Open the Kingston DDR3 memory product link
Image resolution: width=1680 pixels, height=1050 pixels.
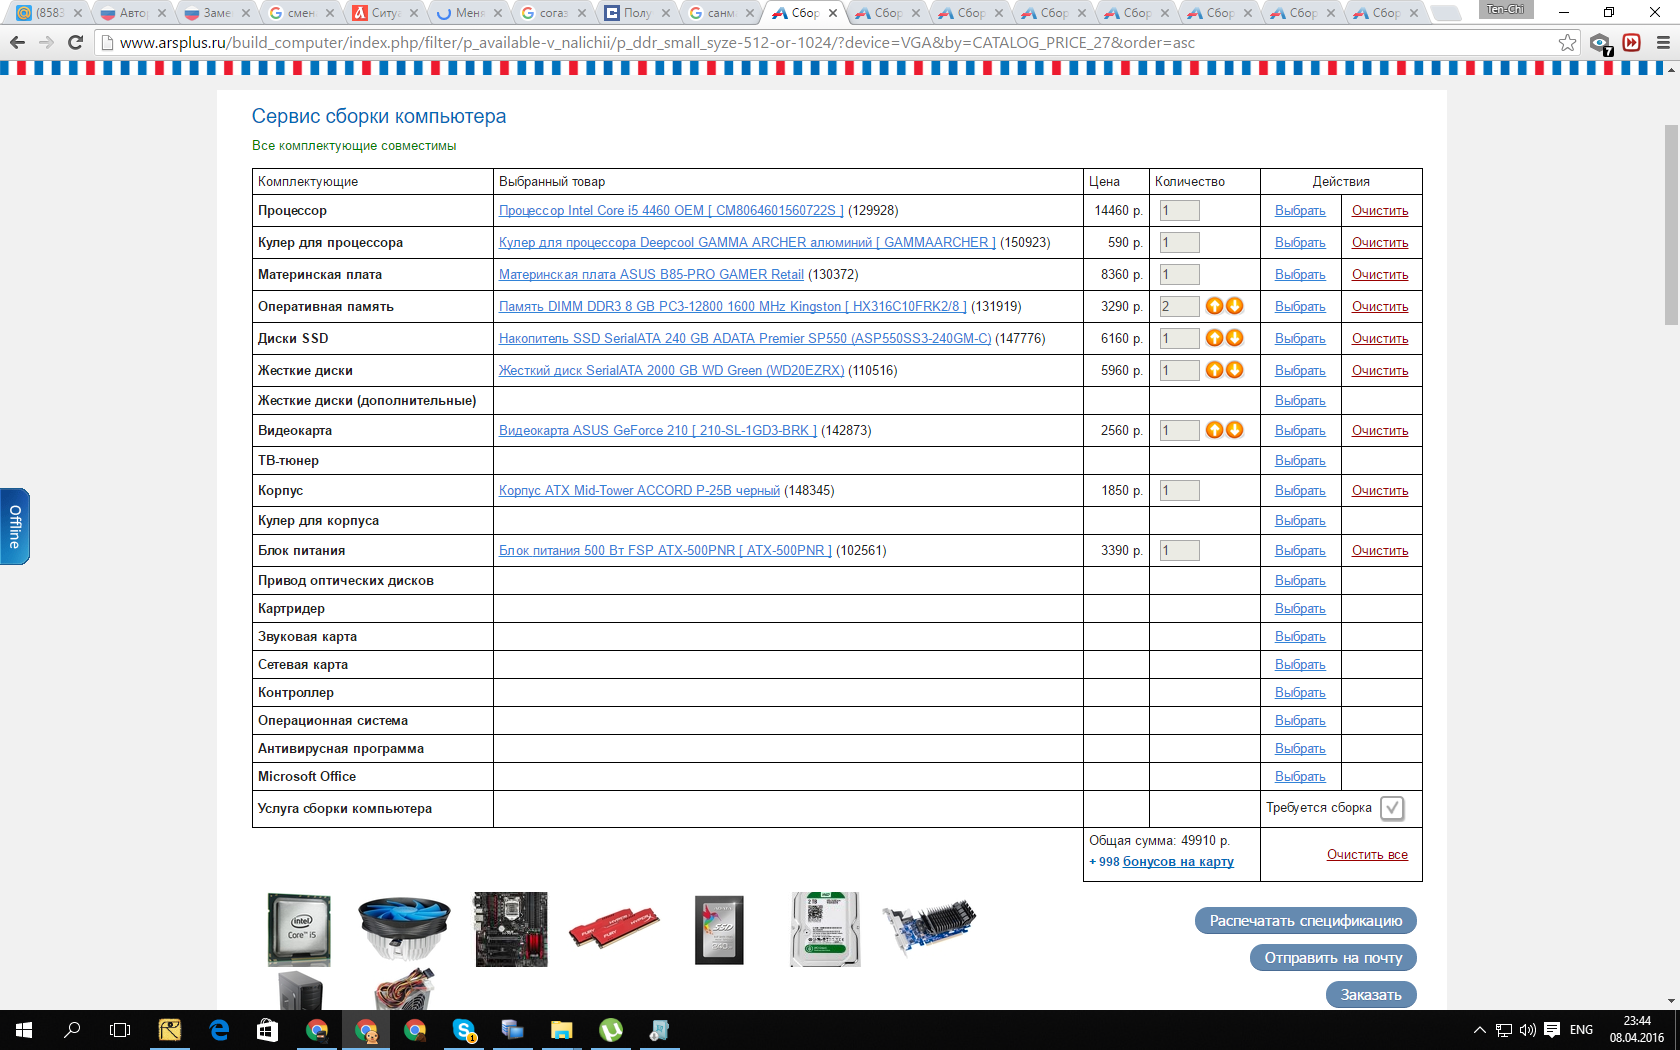[733, 306]
